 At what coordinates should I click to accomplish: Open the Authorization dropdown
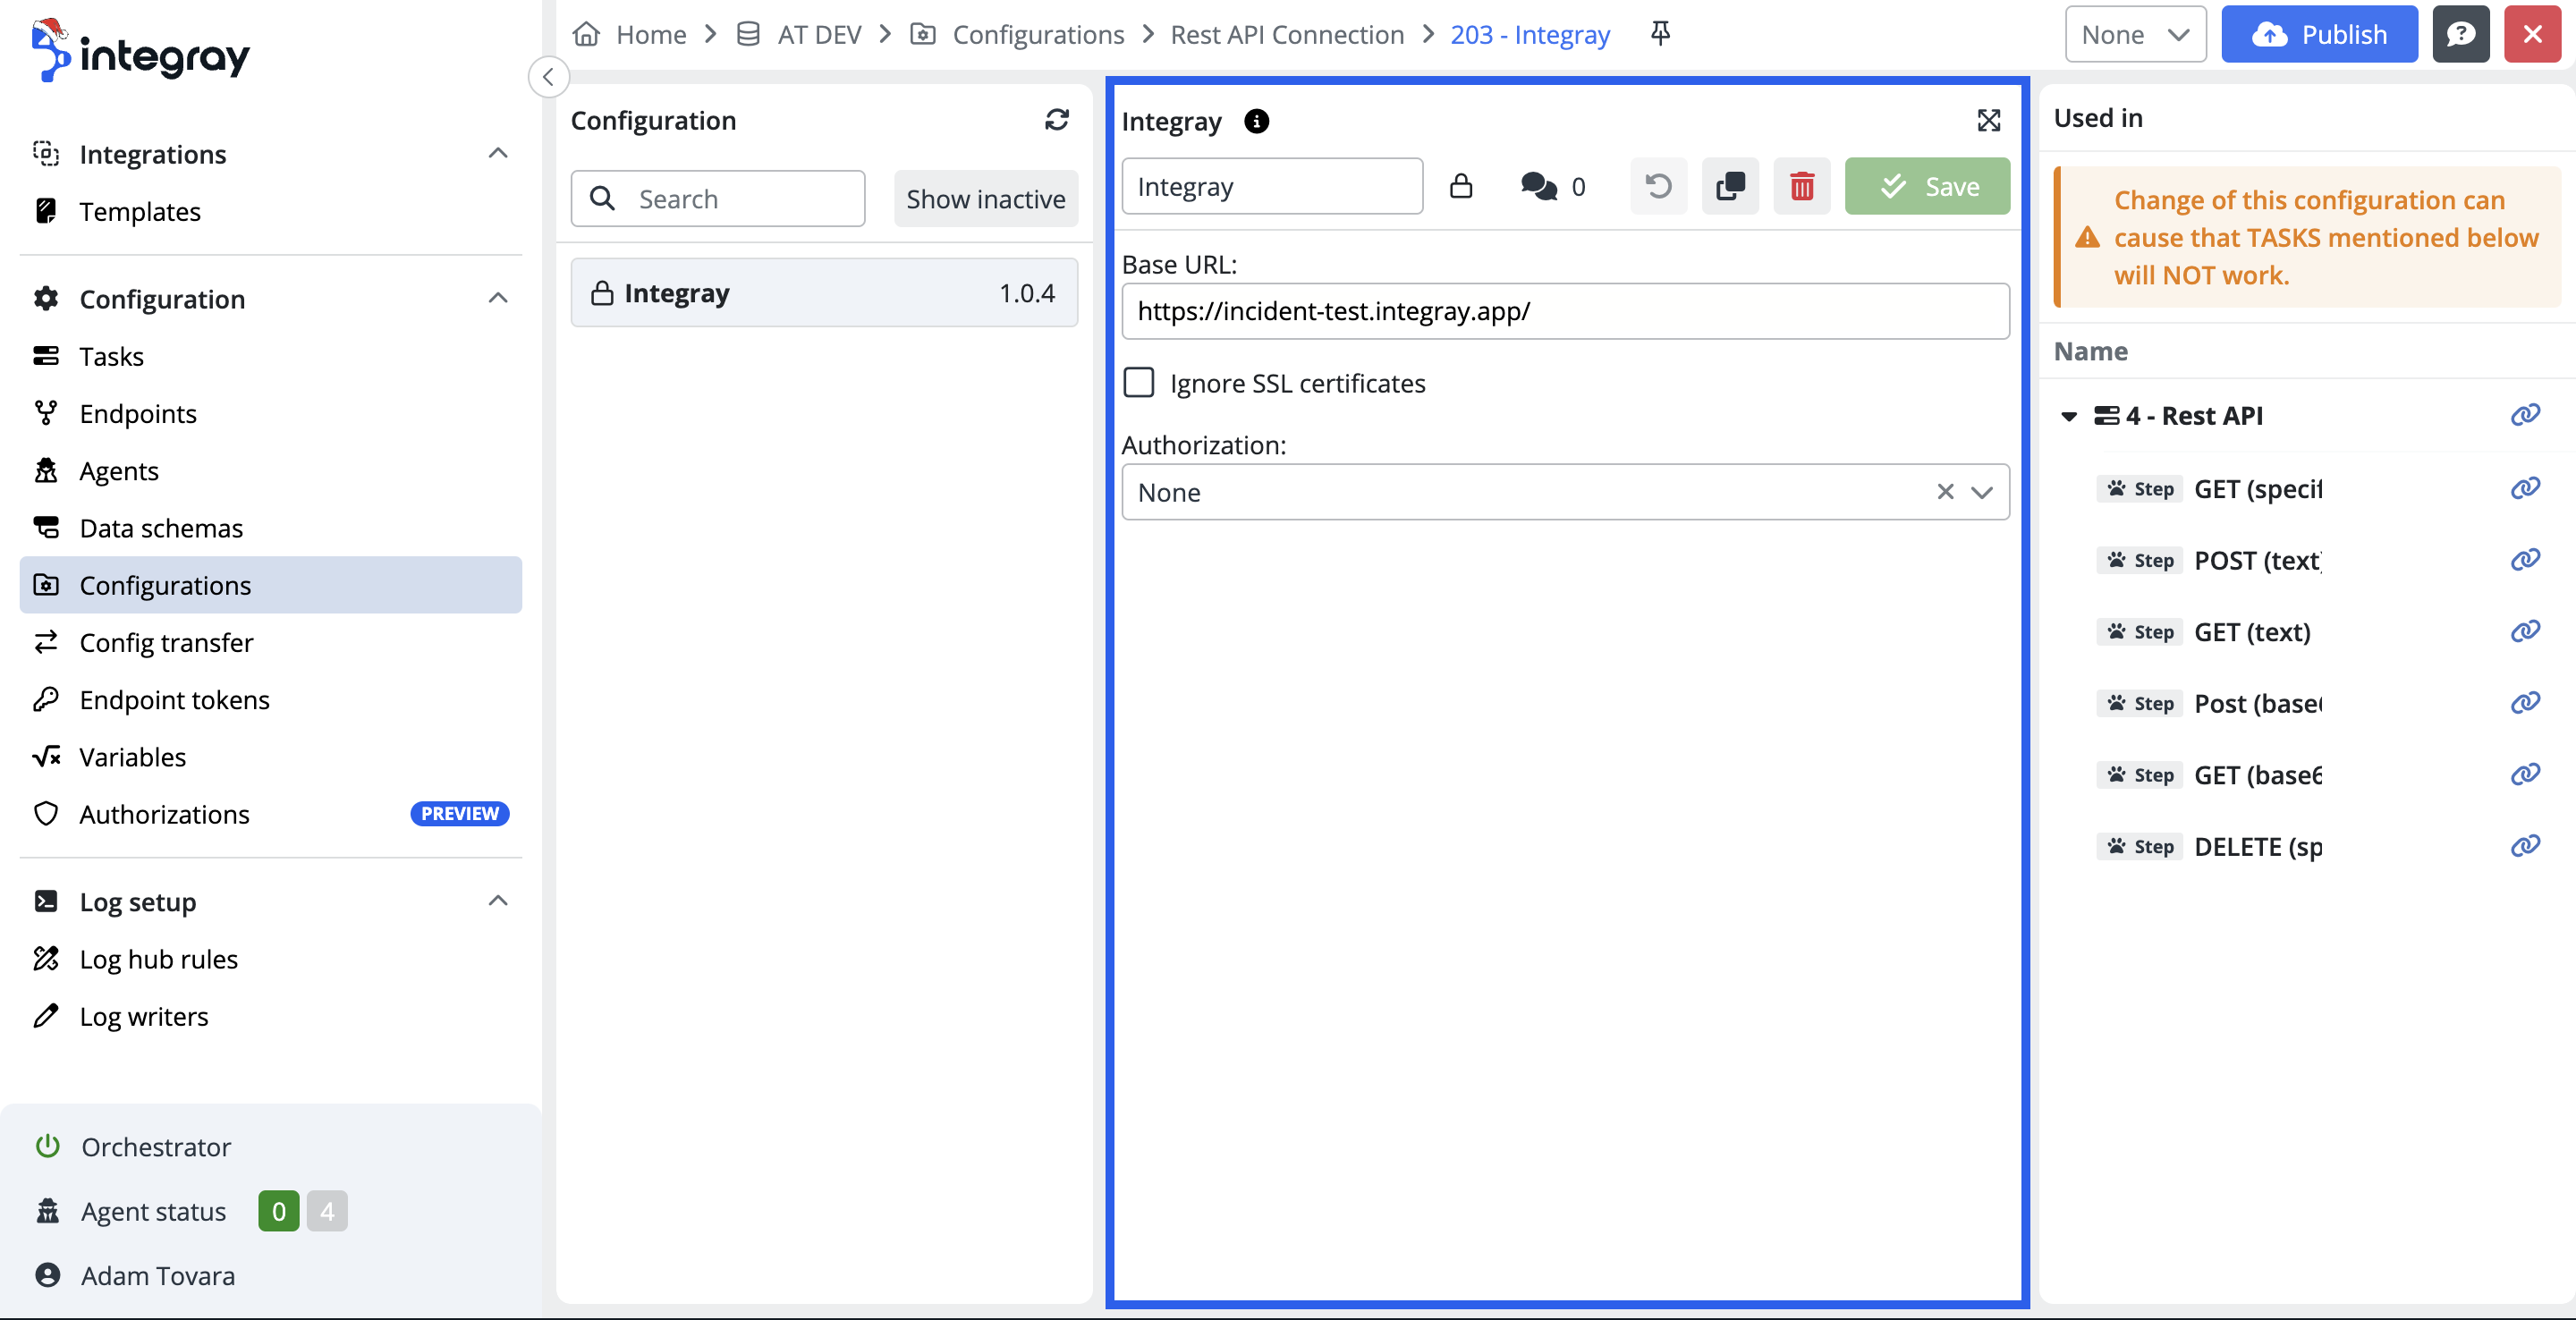pos(1981,492)
